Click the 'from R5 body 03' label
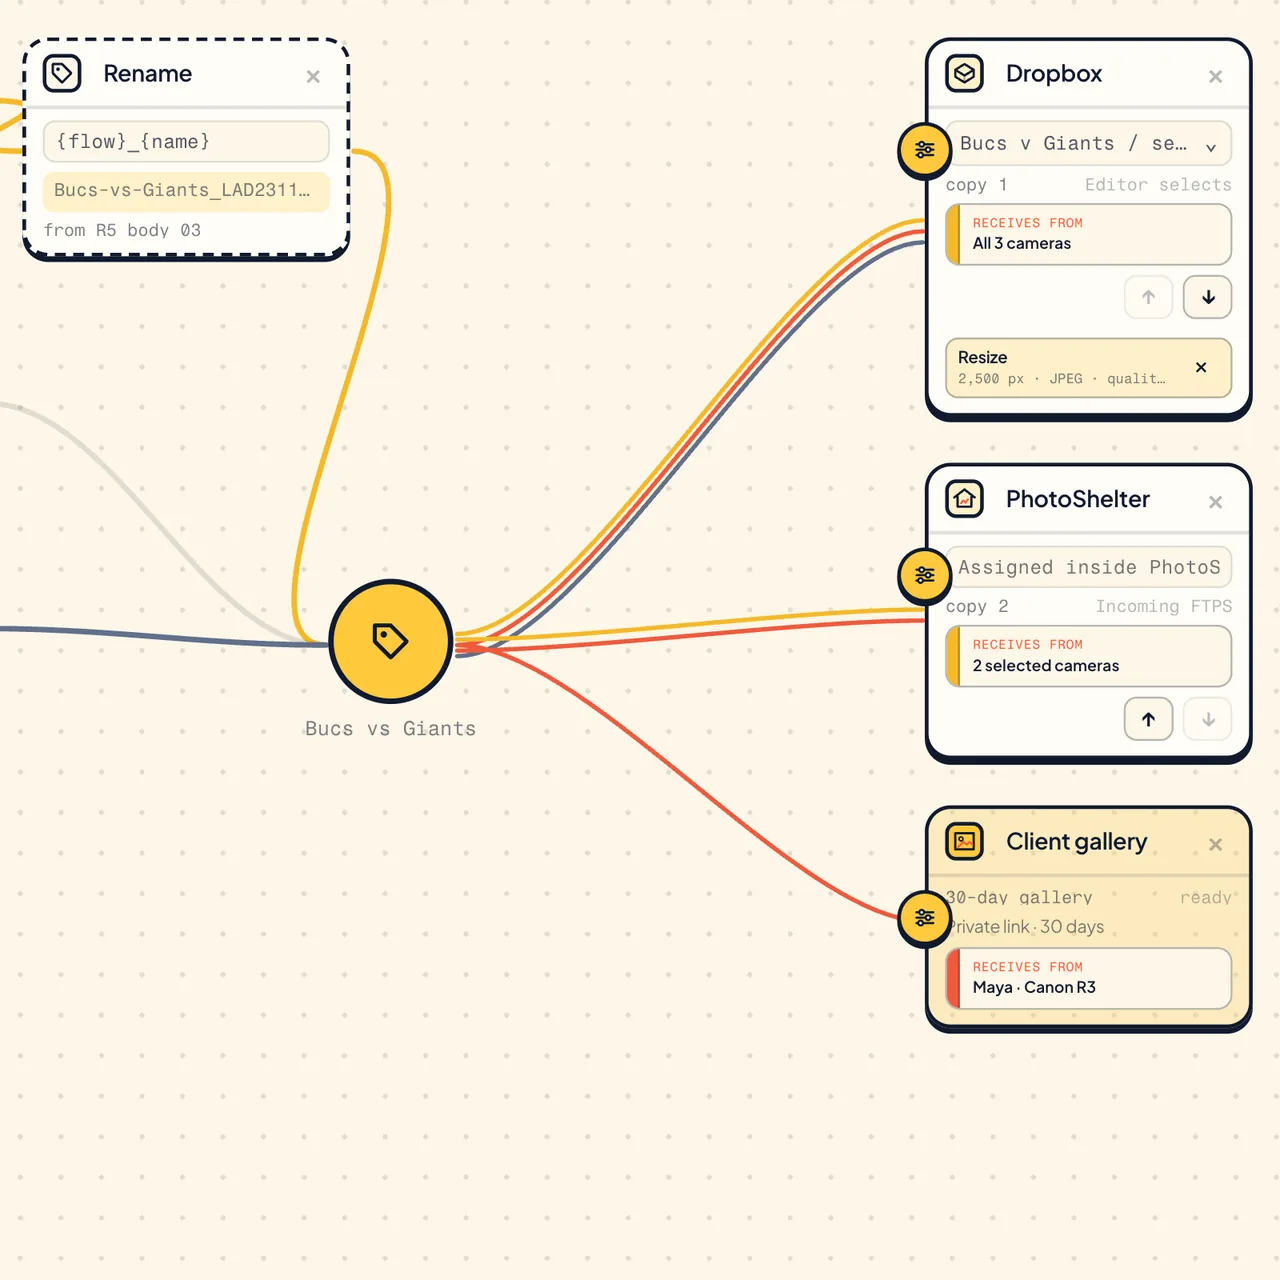 (x=122, y=230)
